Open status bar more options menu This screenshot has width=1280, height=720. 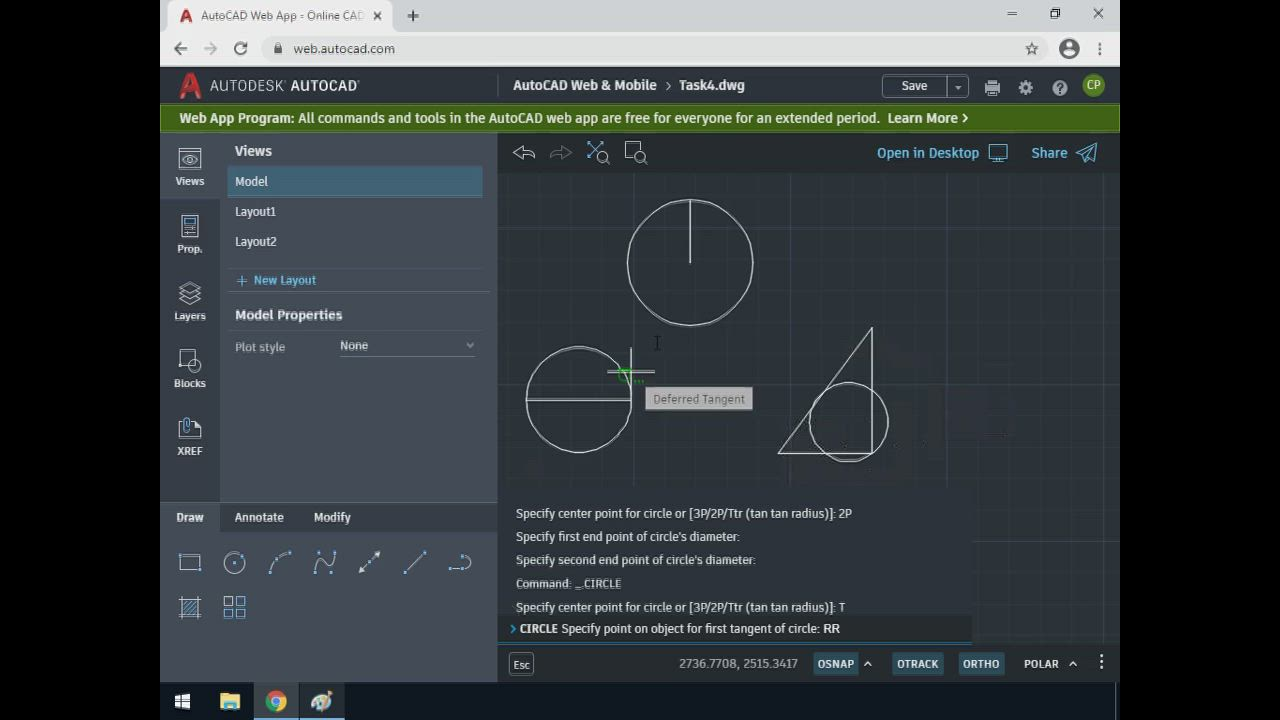(1102, 663)
